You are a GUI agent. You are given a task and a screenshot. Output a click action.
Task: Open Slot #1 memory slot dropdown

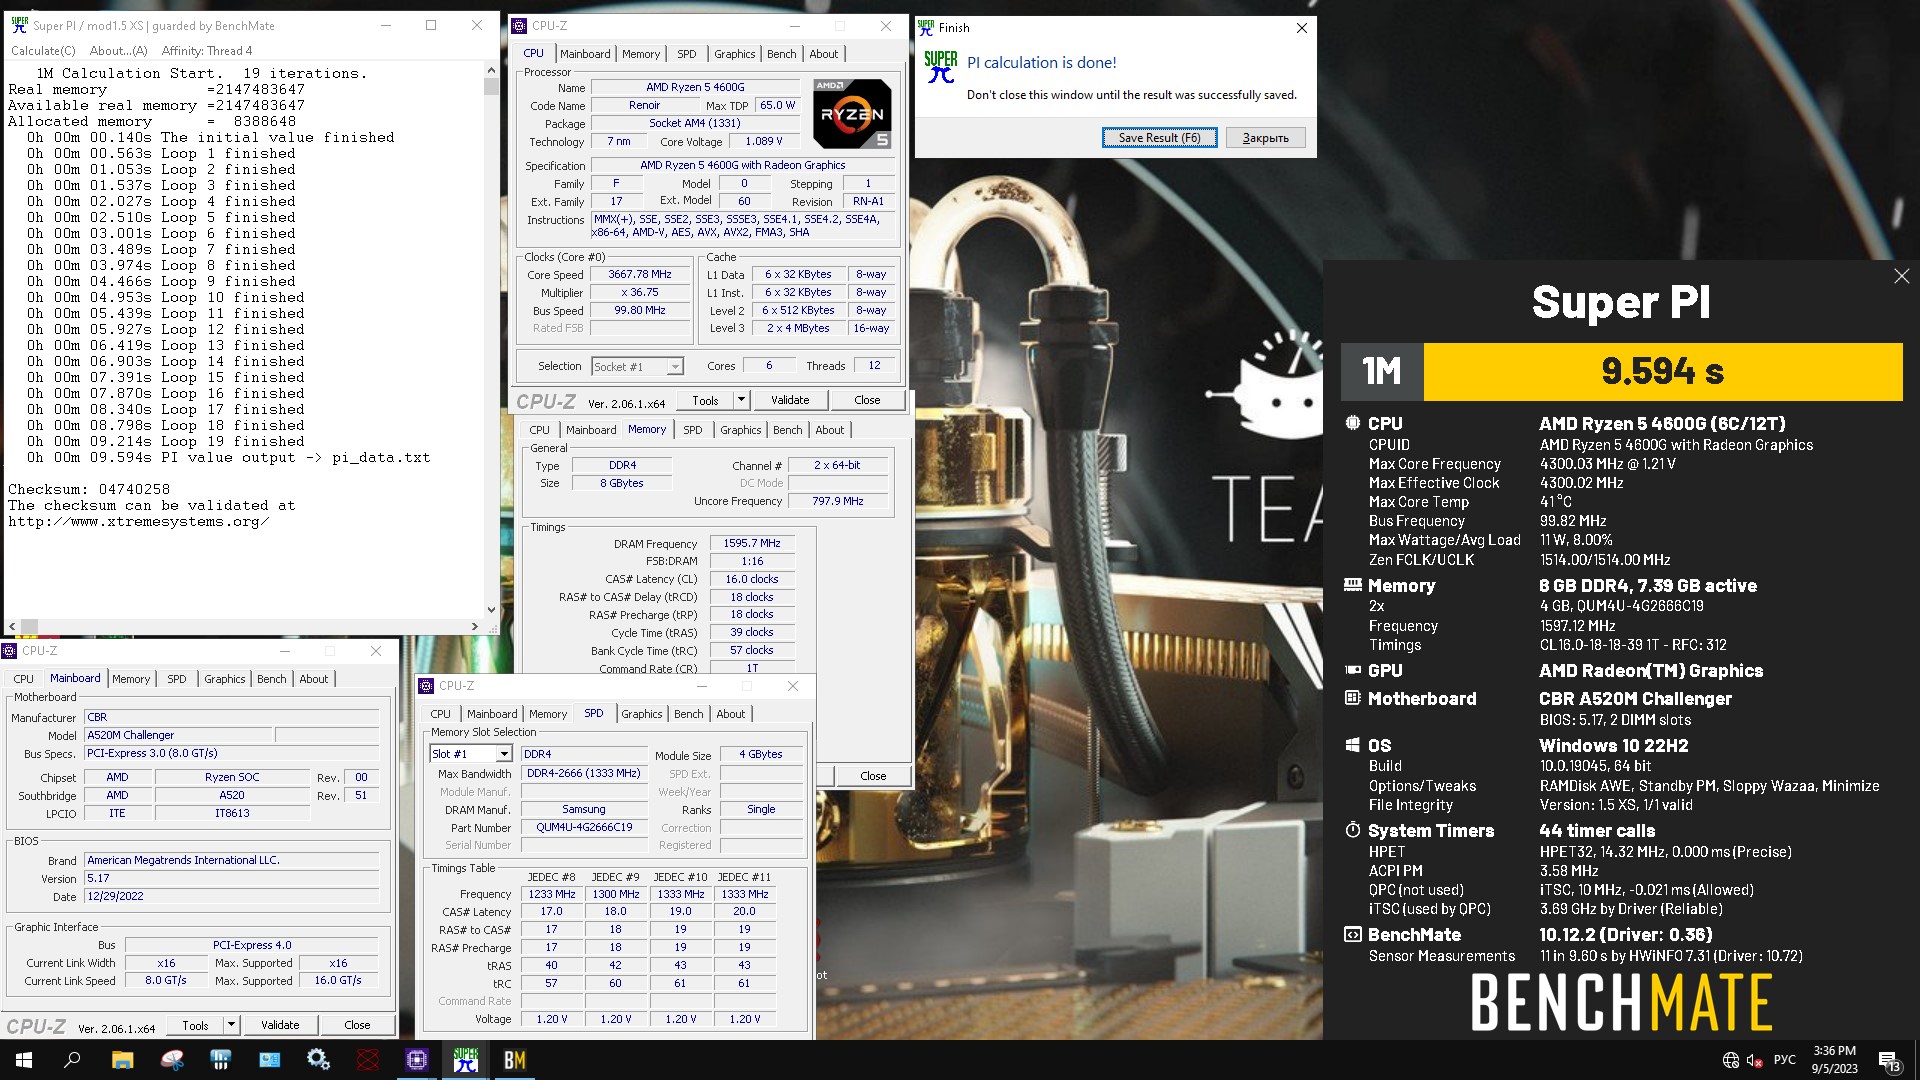click(x=503, y=754)
